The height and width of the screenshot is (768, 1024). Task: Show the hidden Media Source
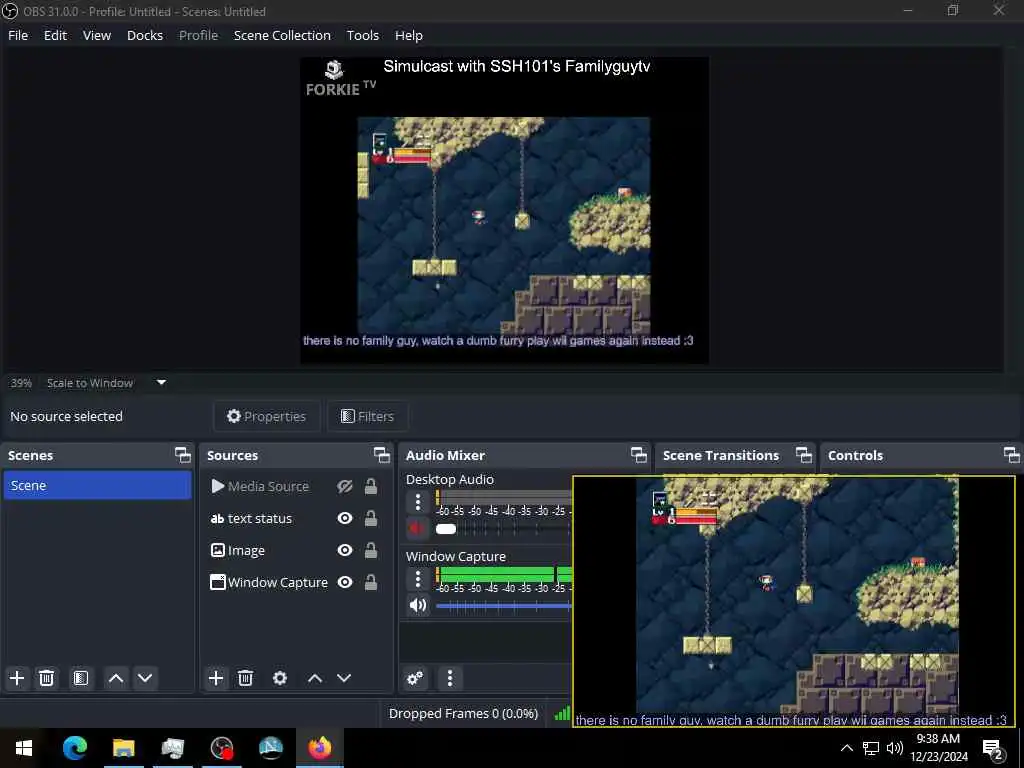[344, 486]
